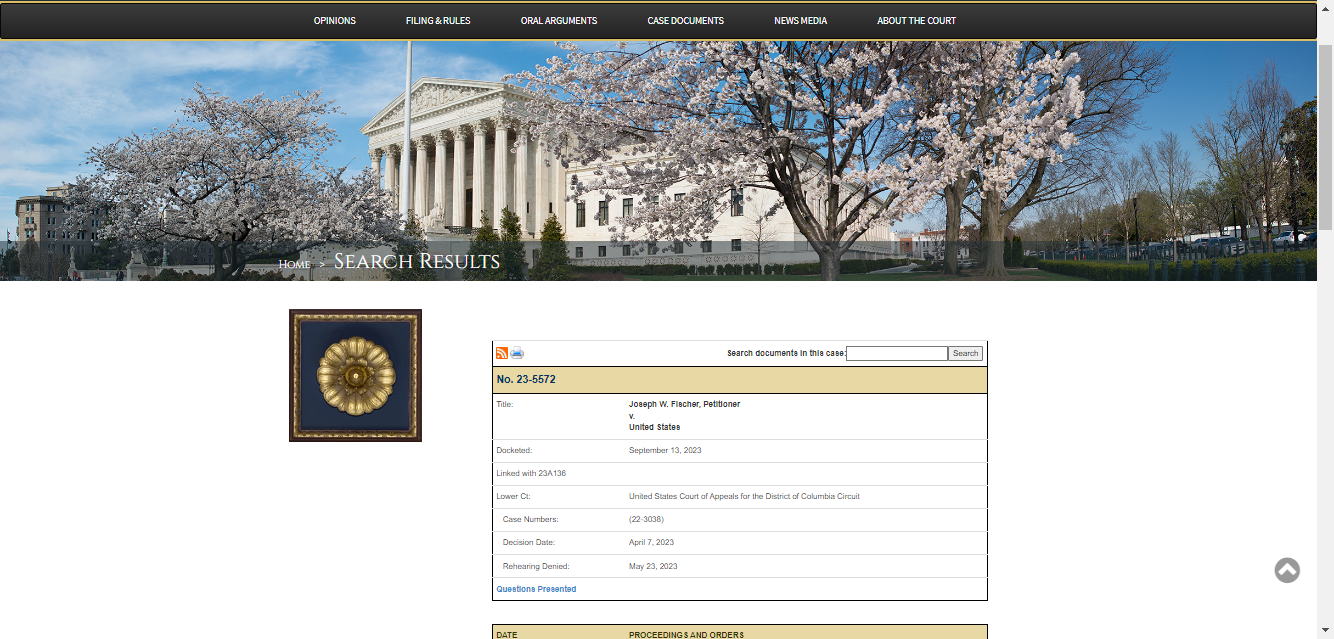Select the Court of Appeals D.C. Circuit text
This screenshot has width=1334, height=639.
tap(744, 496)
